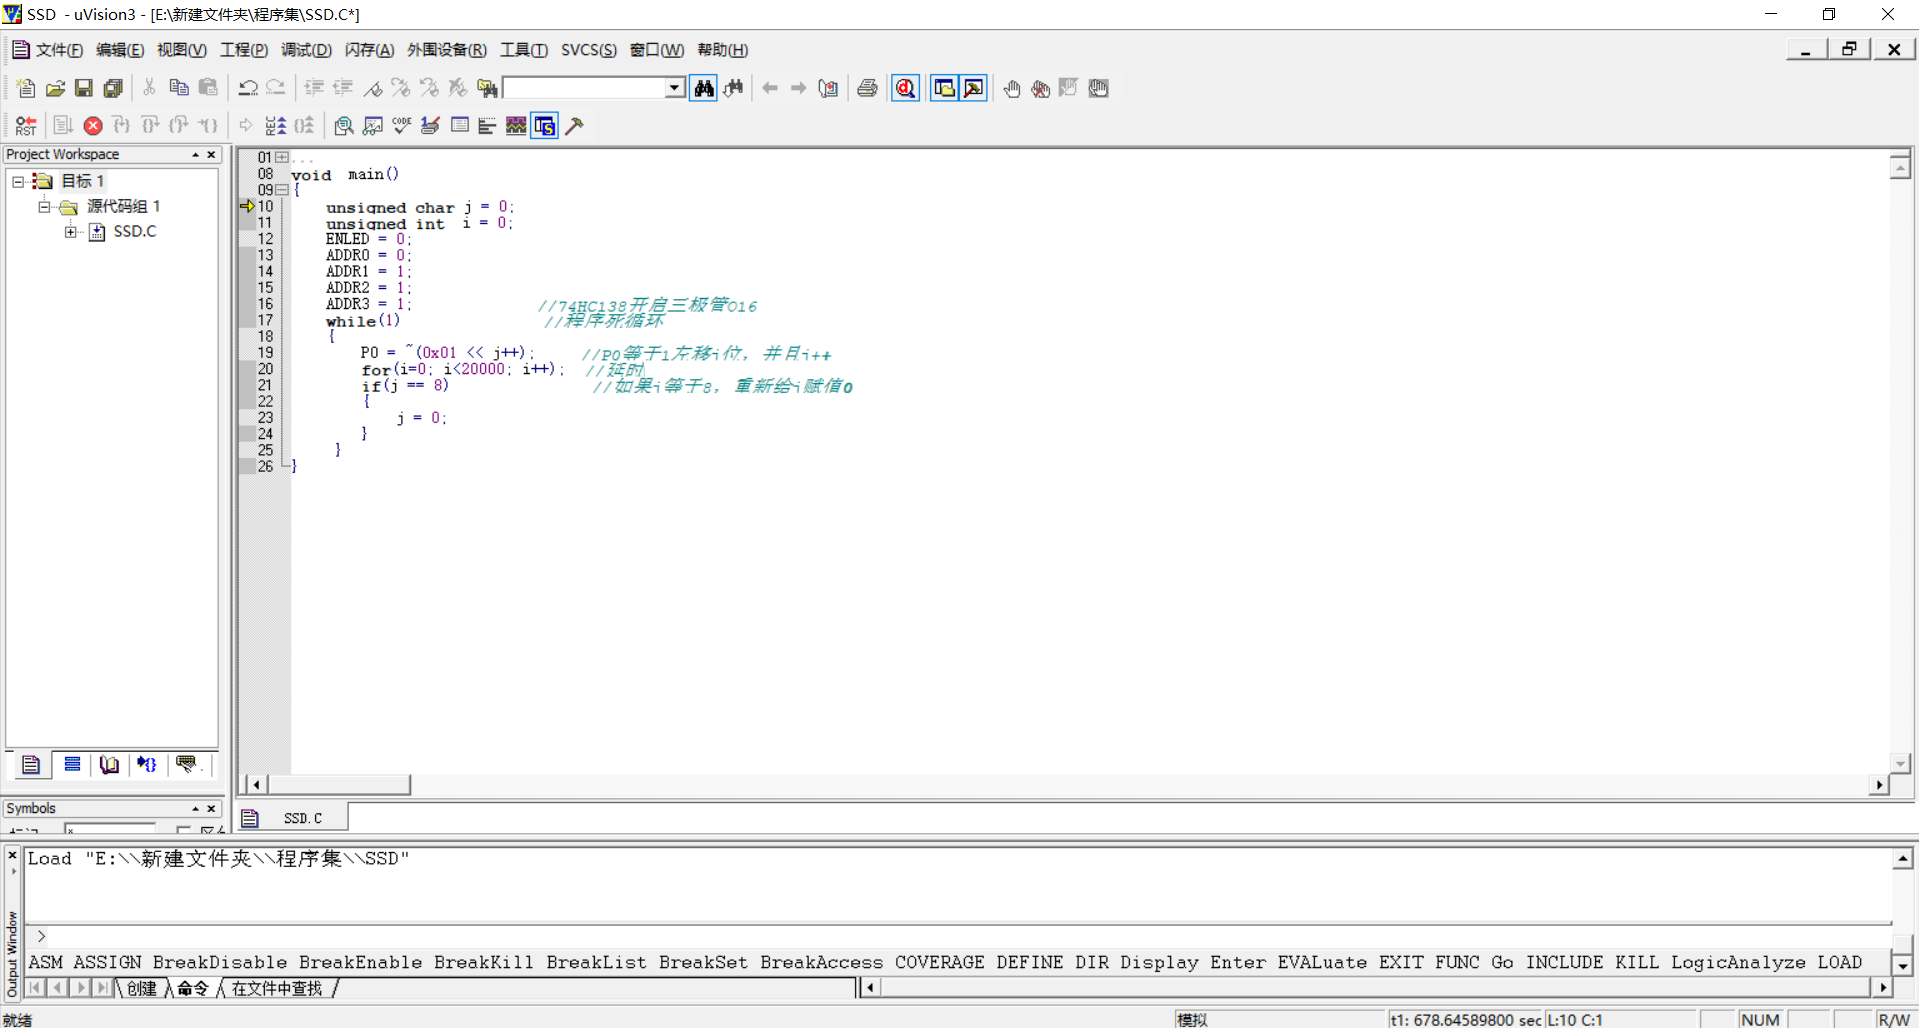Click the Step Into icon
Viewport: 1919px width, 1028px height.
tap(122, 125)
